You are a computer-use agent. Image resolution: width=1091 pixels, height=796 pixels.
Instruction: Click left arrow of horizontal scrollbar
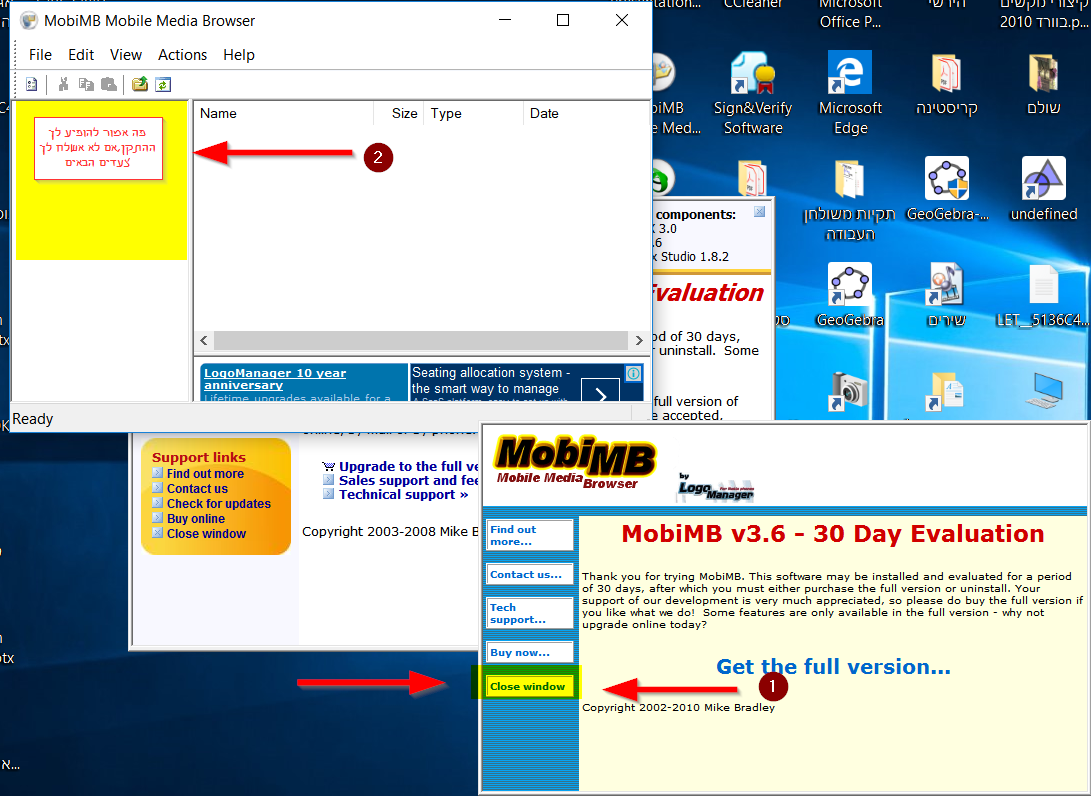(204, 340)
